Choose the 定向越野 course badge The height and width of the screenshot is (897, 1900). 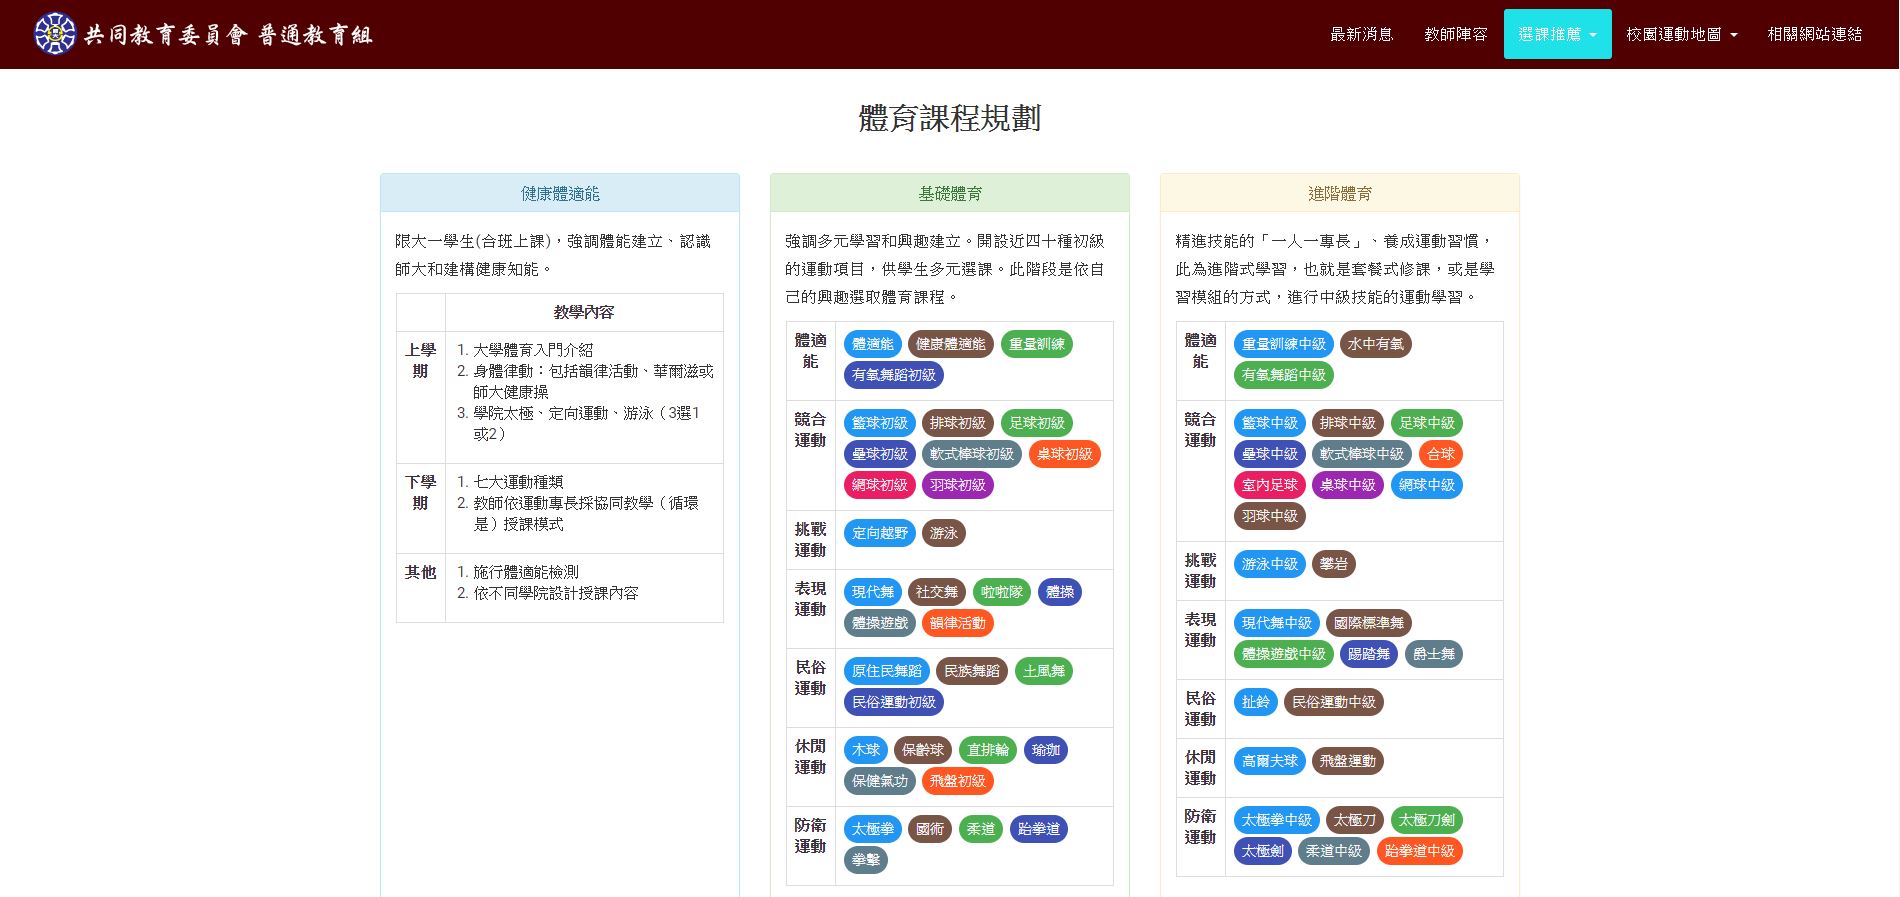880,533
